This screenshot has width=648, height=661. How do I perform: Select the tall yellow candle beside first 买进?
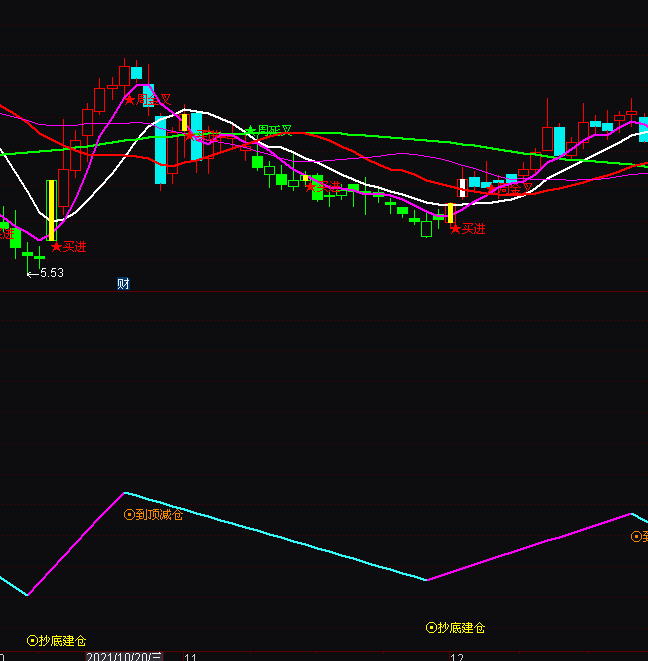(x=51, y=210)
